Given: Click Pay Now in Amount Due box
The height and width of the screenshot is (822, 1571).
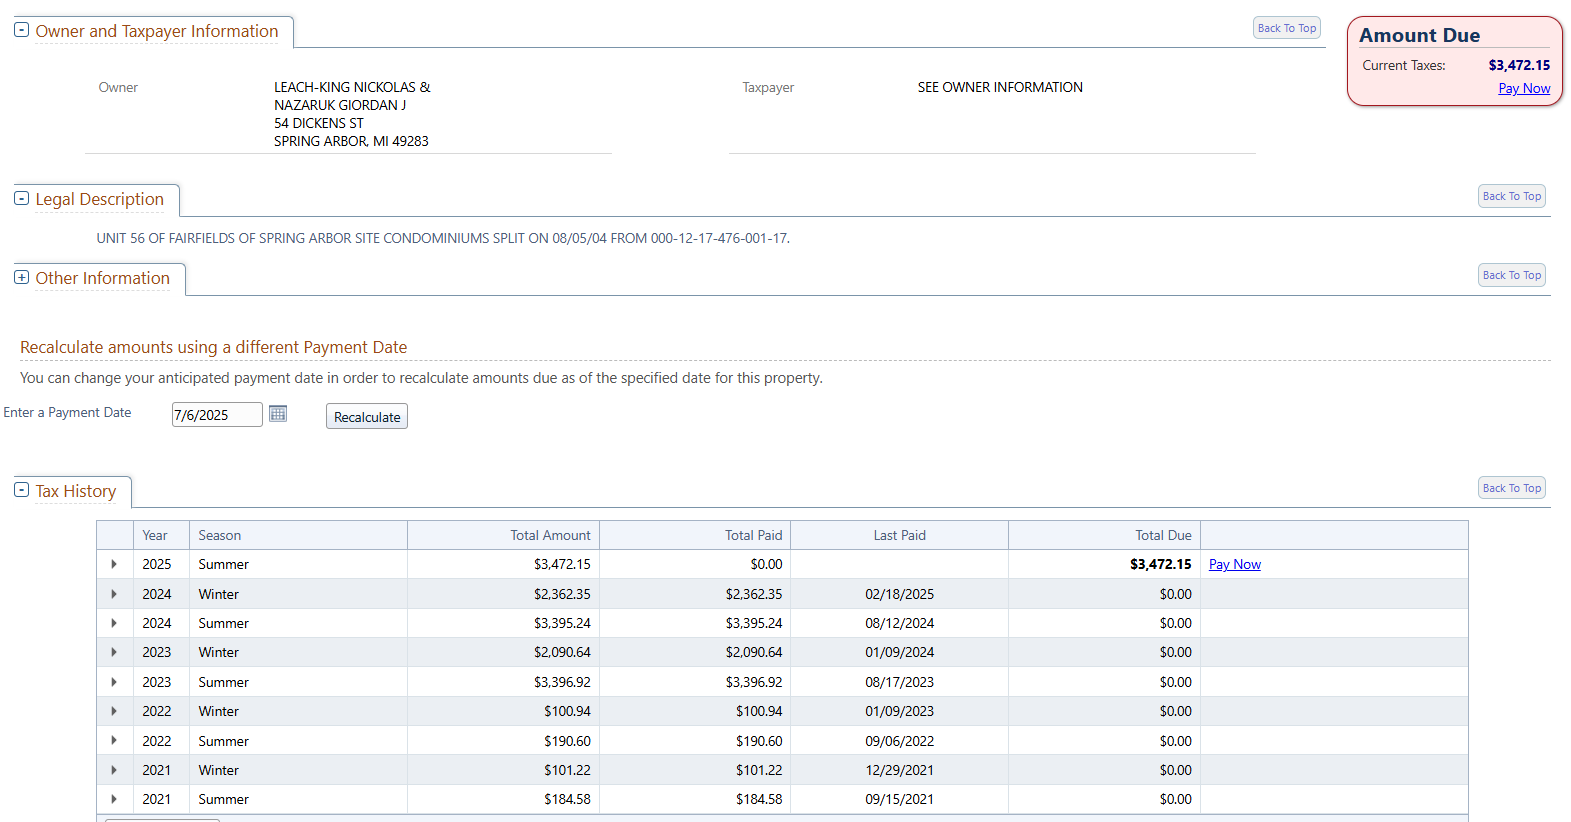Looking at the screenshot, I should pos(1523,88).
